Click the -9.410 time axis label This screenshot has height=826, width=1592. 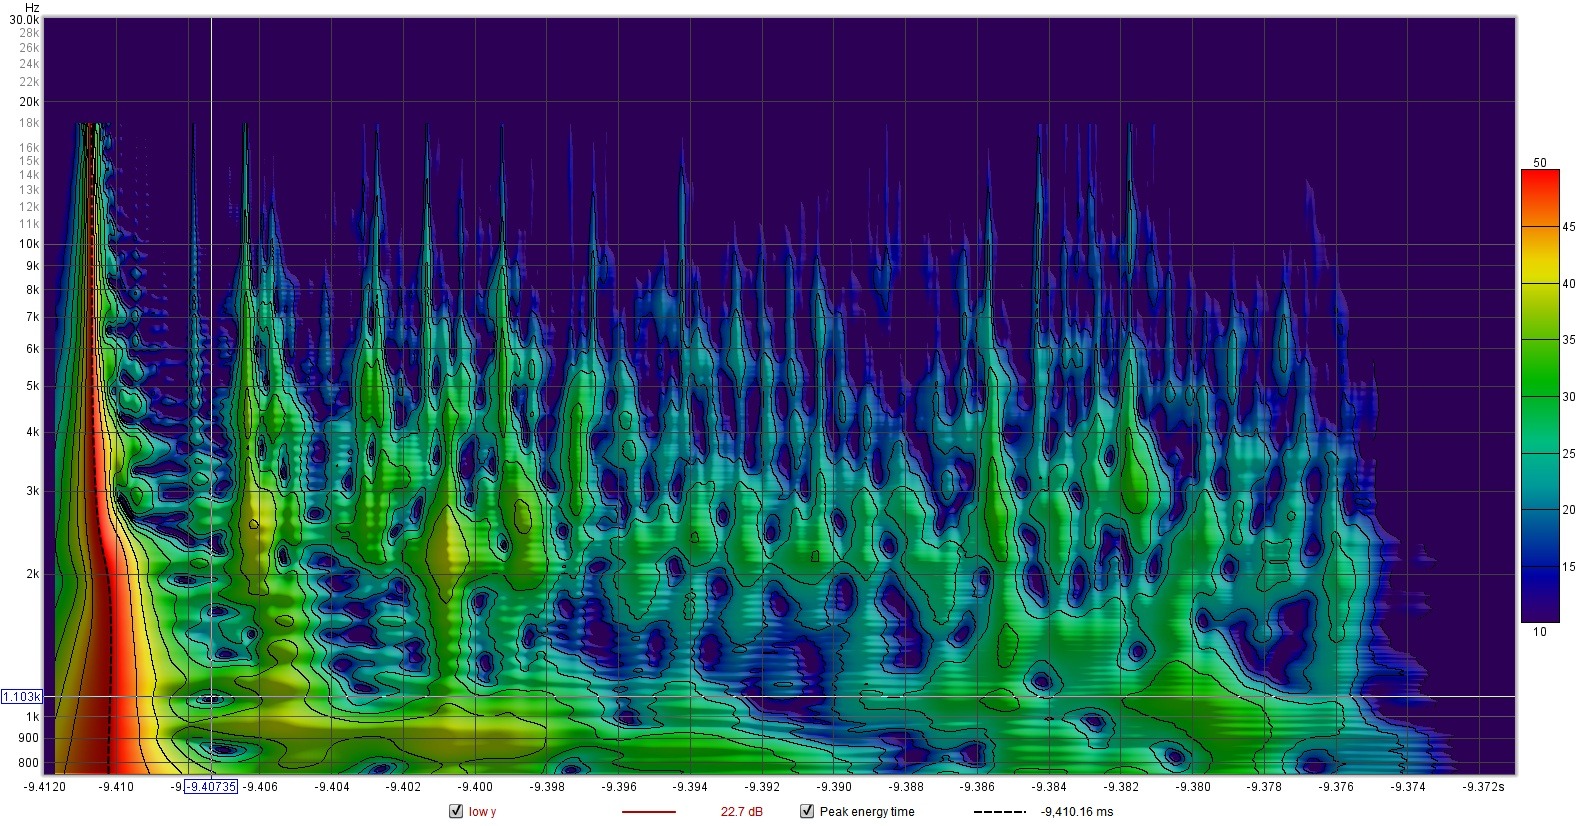[x=116, y=787]
